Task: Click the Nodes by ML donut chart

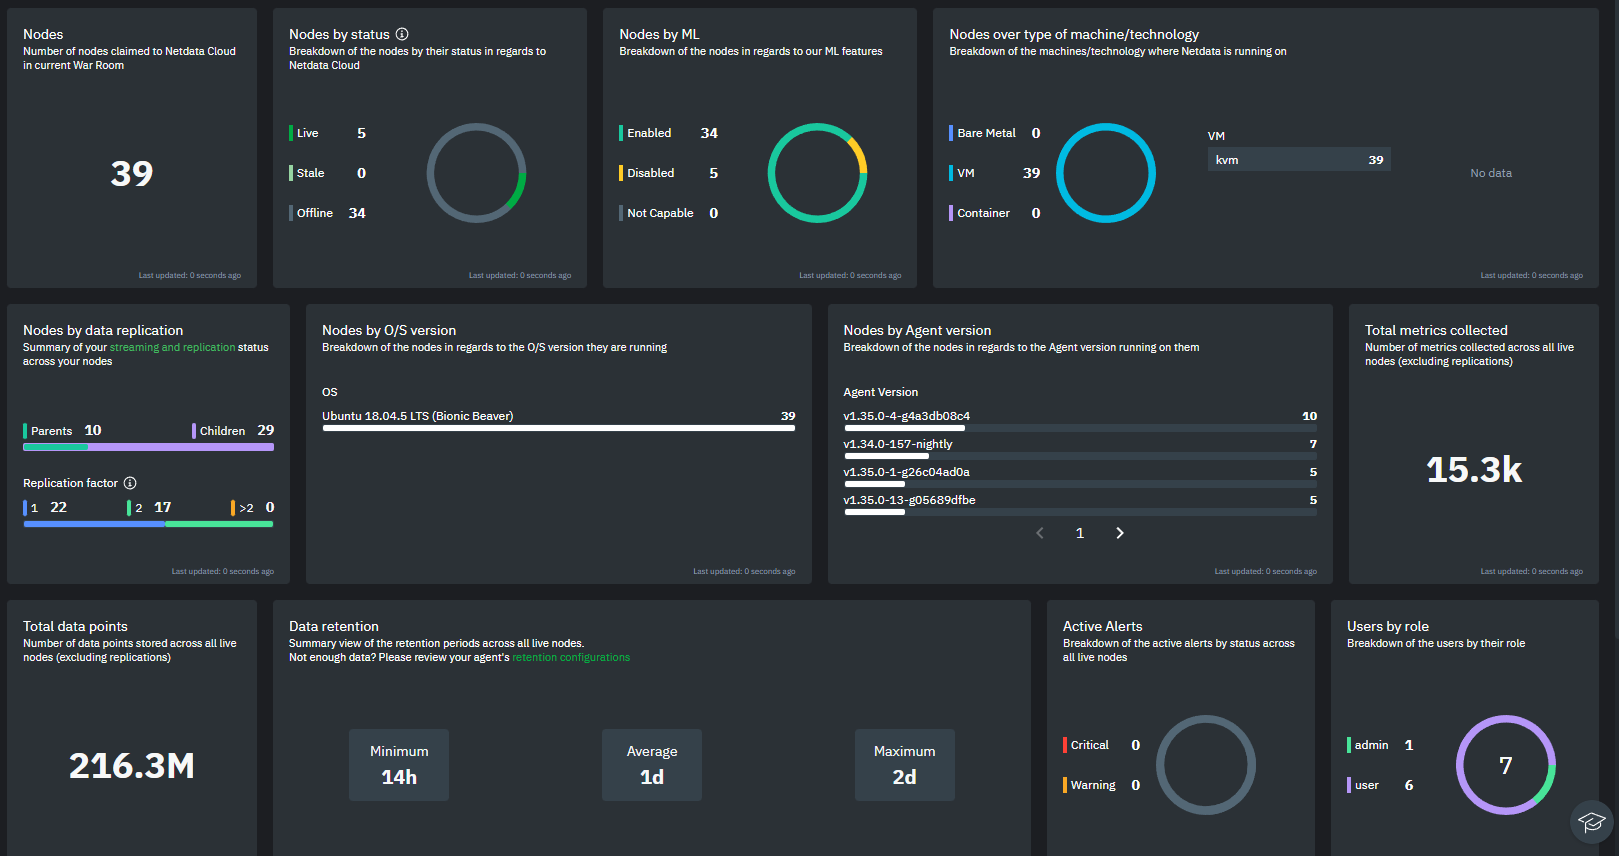Action: click(x=817, y=173)
